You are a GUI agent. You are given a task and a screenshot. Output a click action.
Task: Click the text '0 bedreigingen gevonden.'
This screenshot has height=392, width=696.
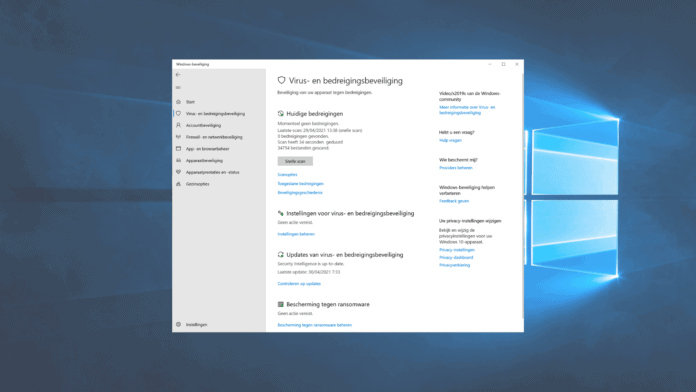pyautogui.click(x=303, y=136)
